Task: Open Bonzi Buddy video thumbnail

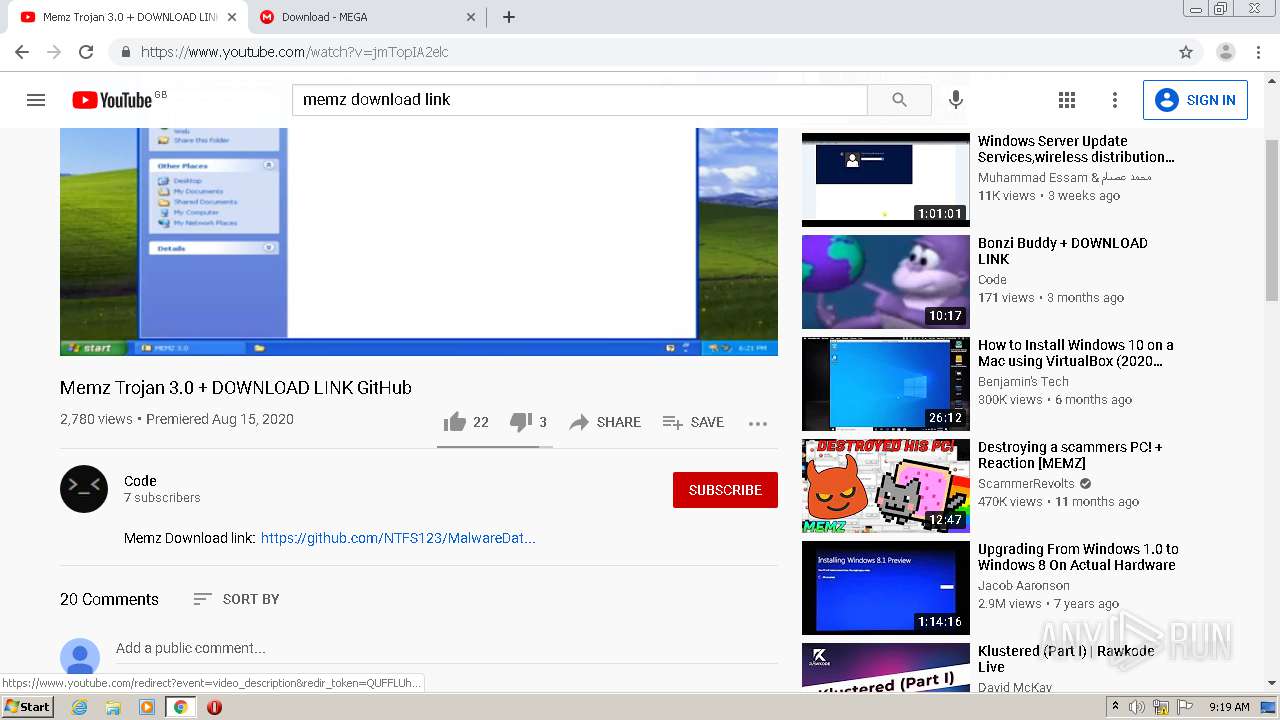Action: click(886, 282)
